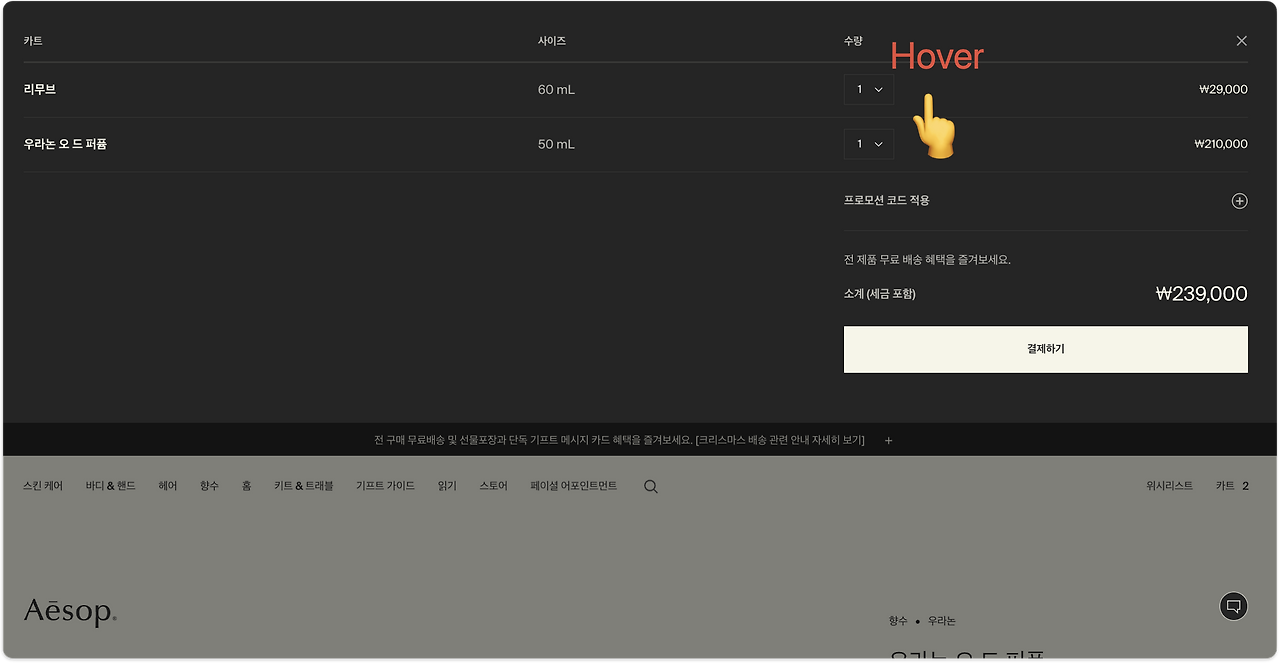1280x664 pixels.
Task: Click 향수 breadcrumb link
Action: pos(898,621)
